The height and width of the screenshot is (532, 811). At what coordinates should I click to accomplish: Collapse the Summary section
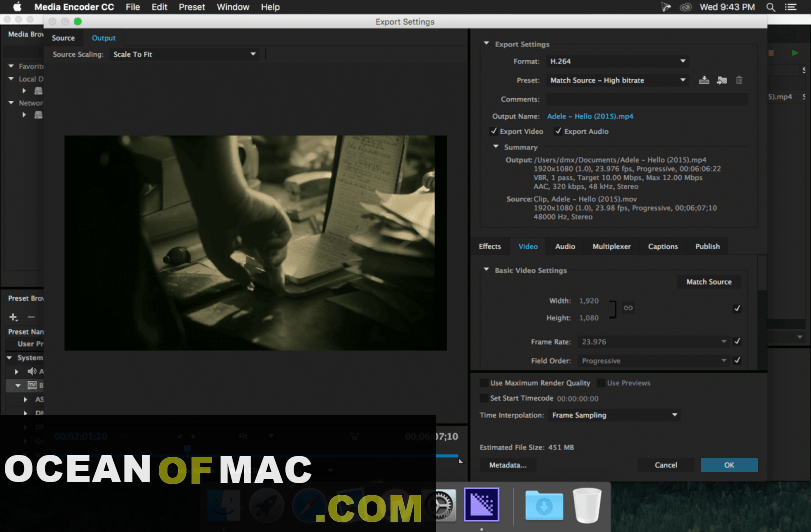495,147
